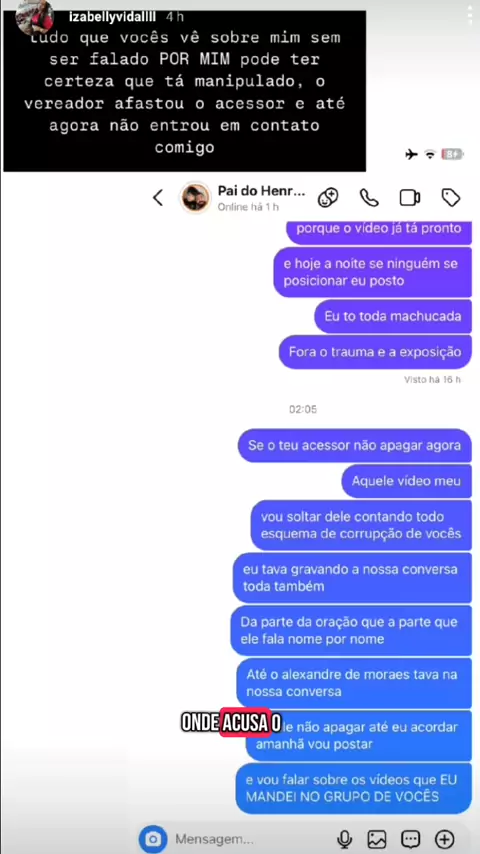Select the 'Eu to toda machucada' message
480x854 pixels.
coord(393,316)
